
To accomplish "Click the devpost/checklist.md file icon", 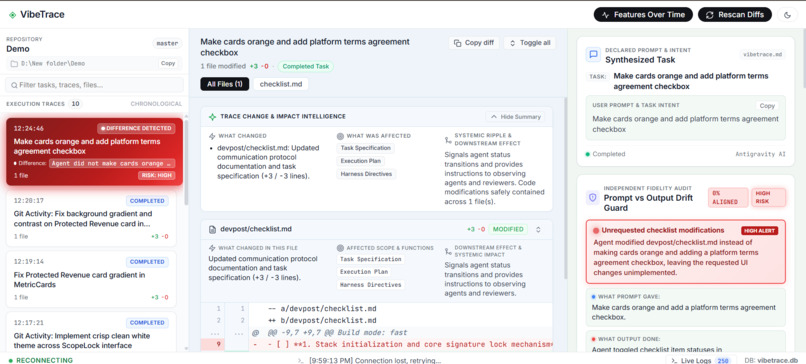I will (212, 229).
